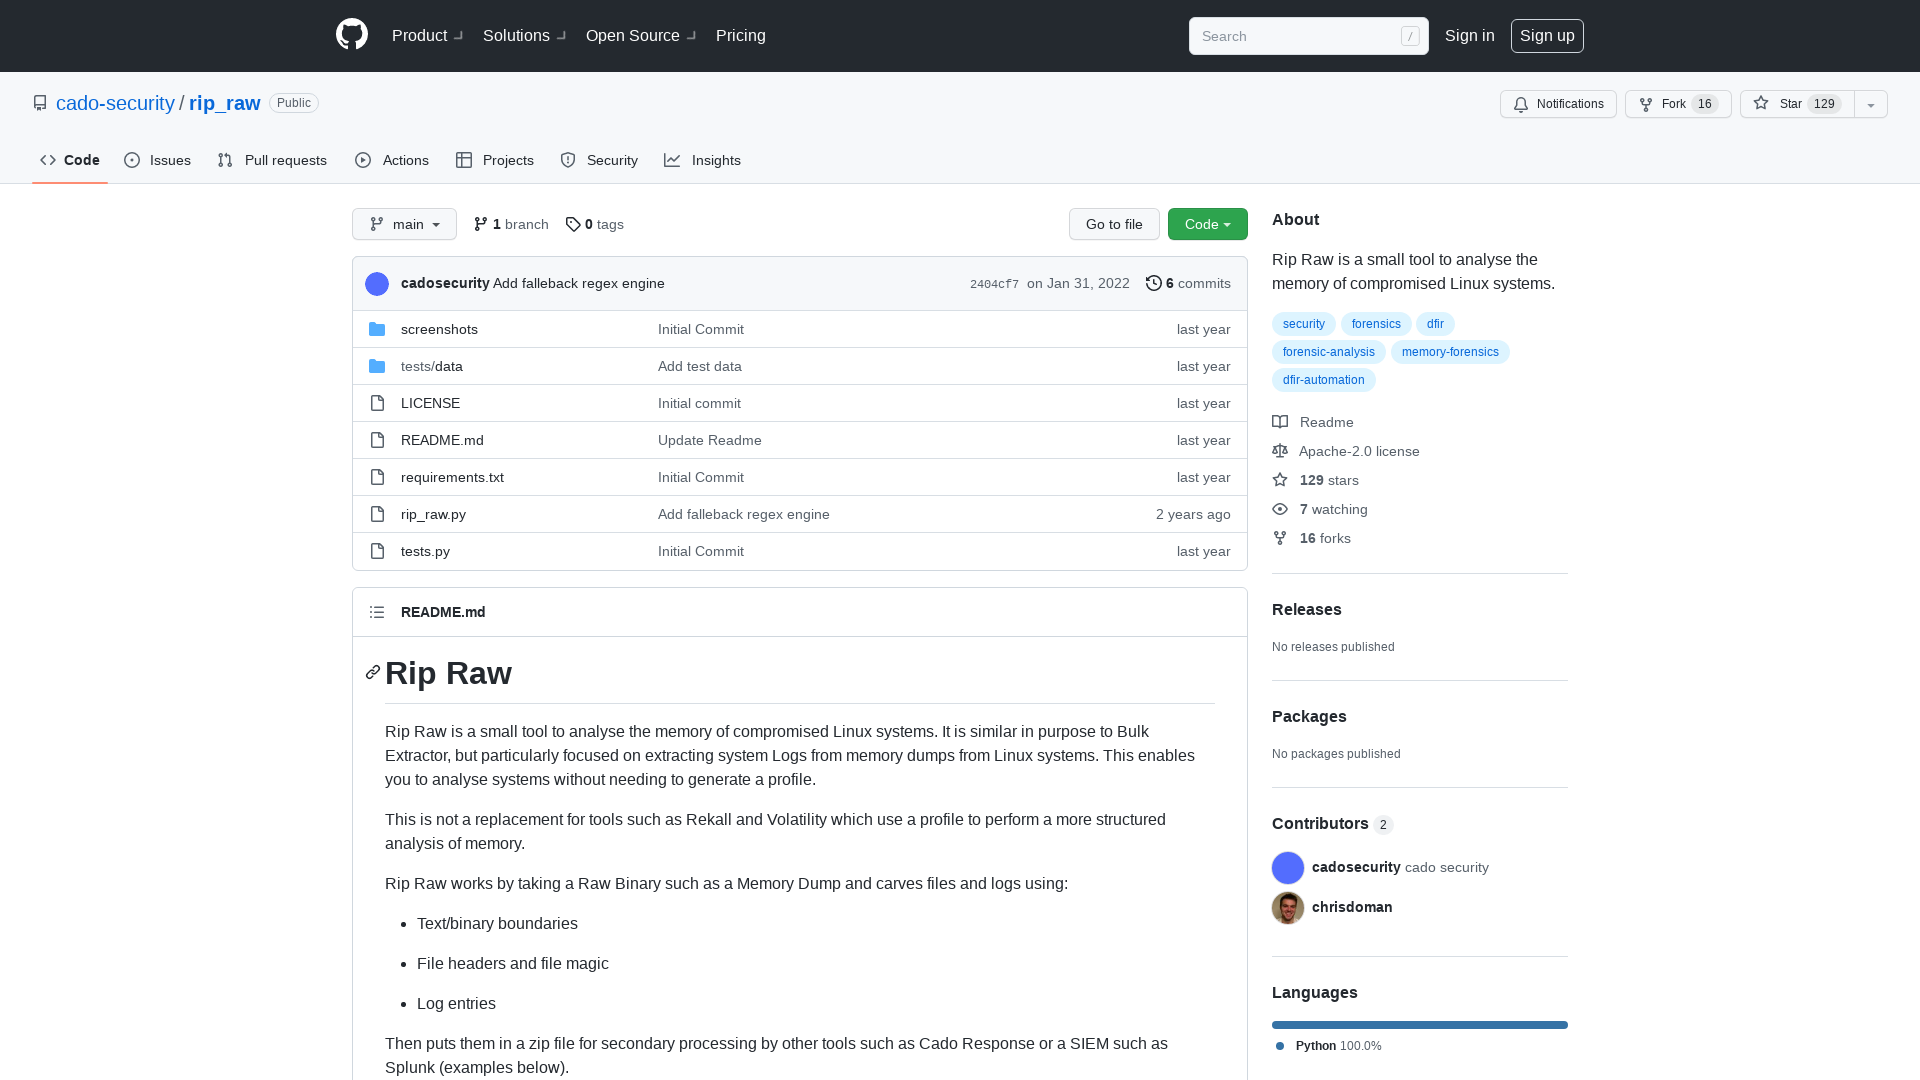Click the chrisdoman avatar thumbnail

click(x=1288, y=908)
